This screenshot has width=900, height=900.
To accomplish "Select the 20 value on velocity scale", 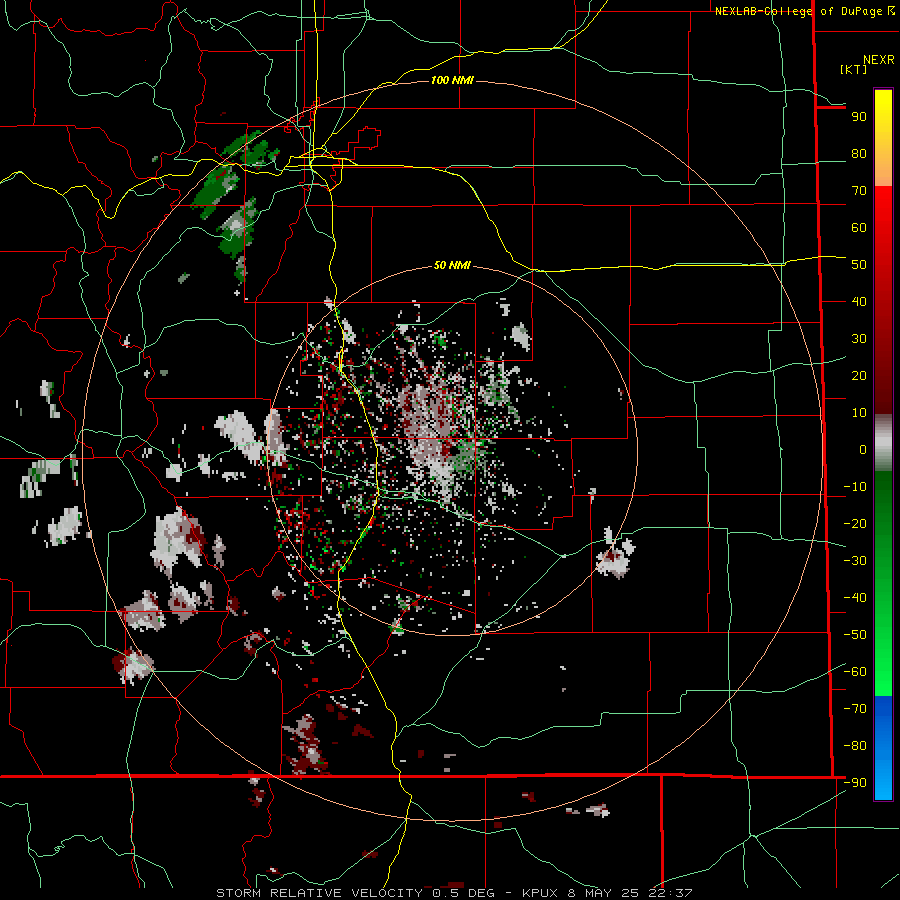I will (x=859, y=376).
